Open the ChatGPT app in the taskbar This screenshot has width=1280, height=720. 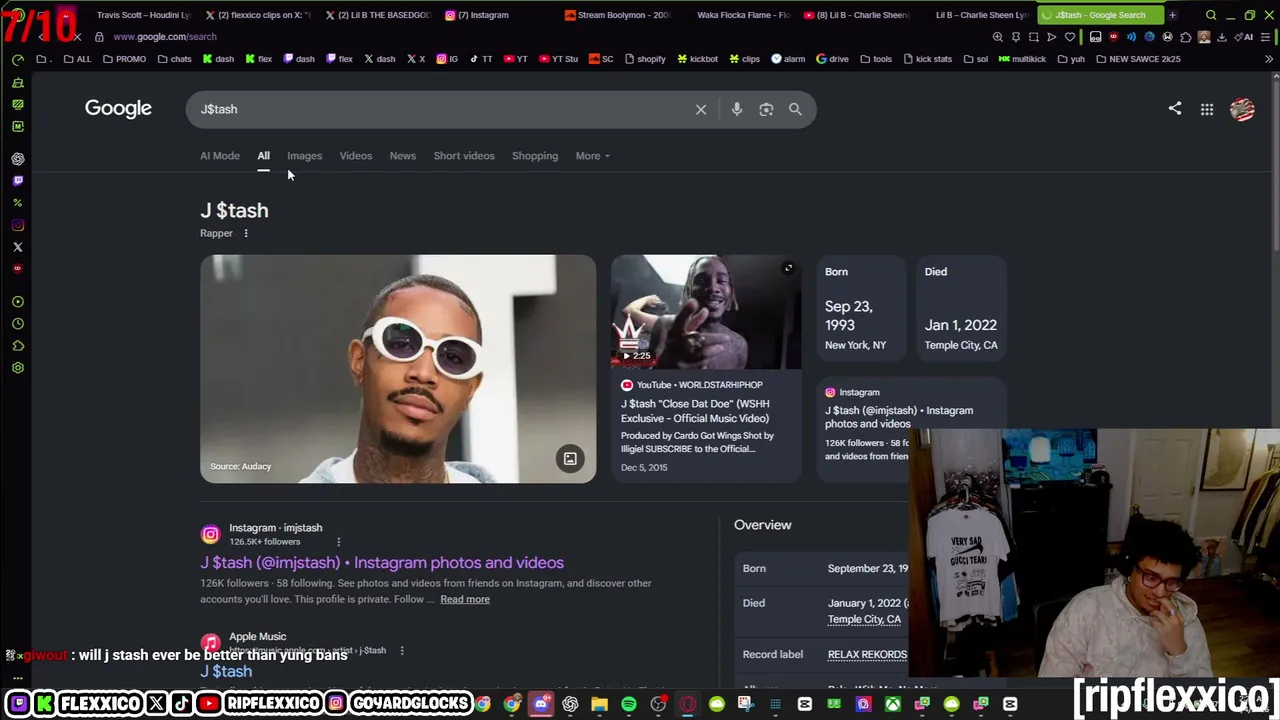click(x=570, y=704)
